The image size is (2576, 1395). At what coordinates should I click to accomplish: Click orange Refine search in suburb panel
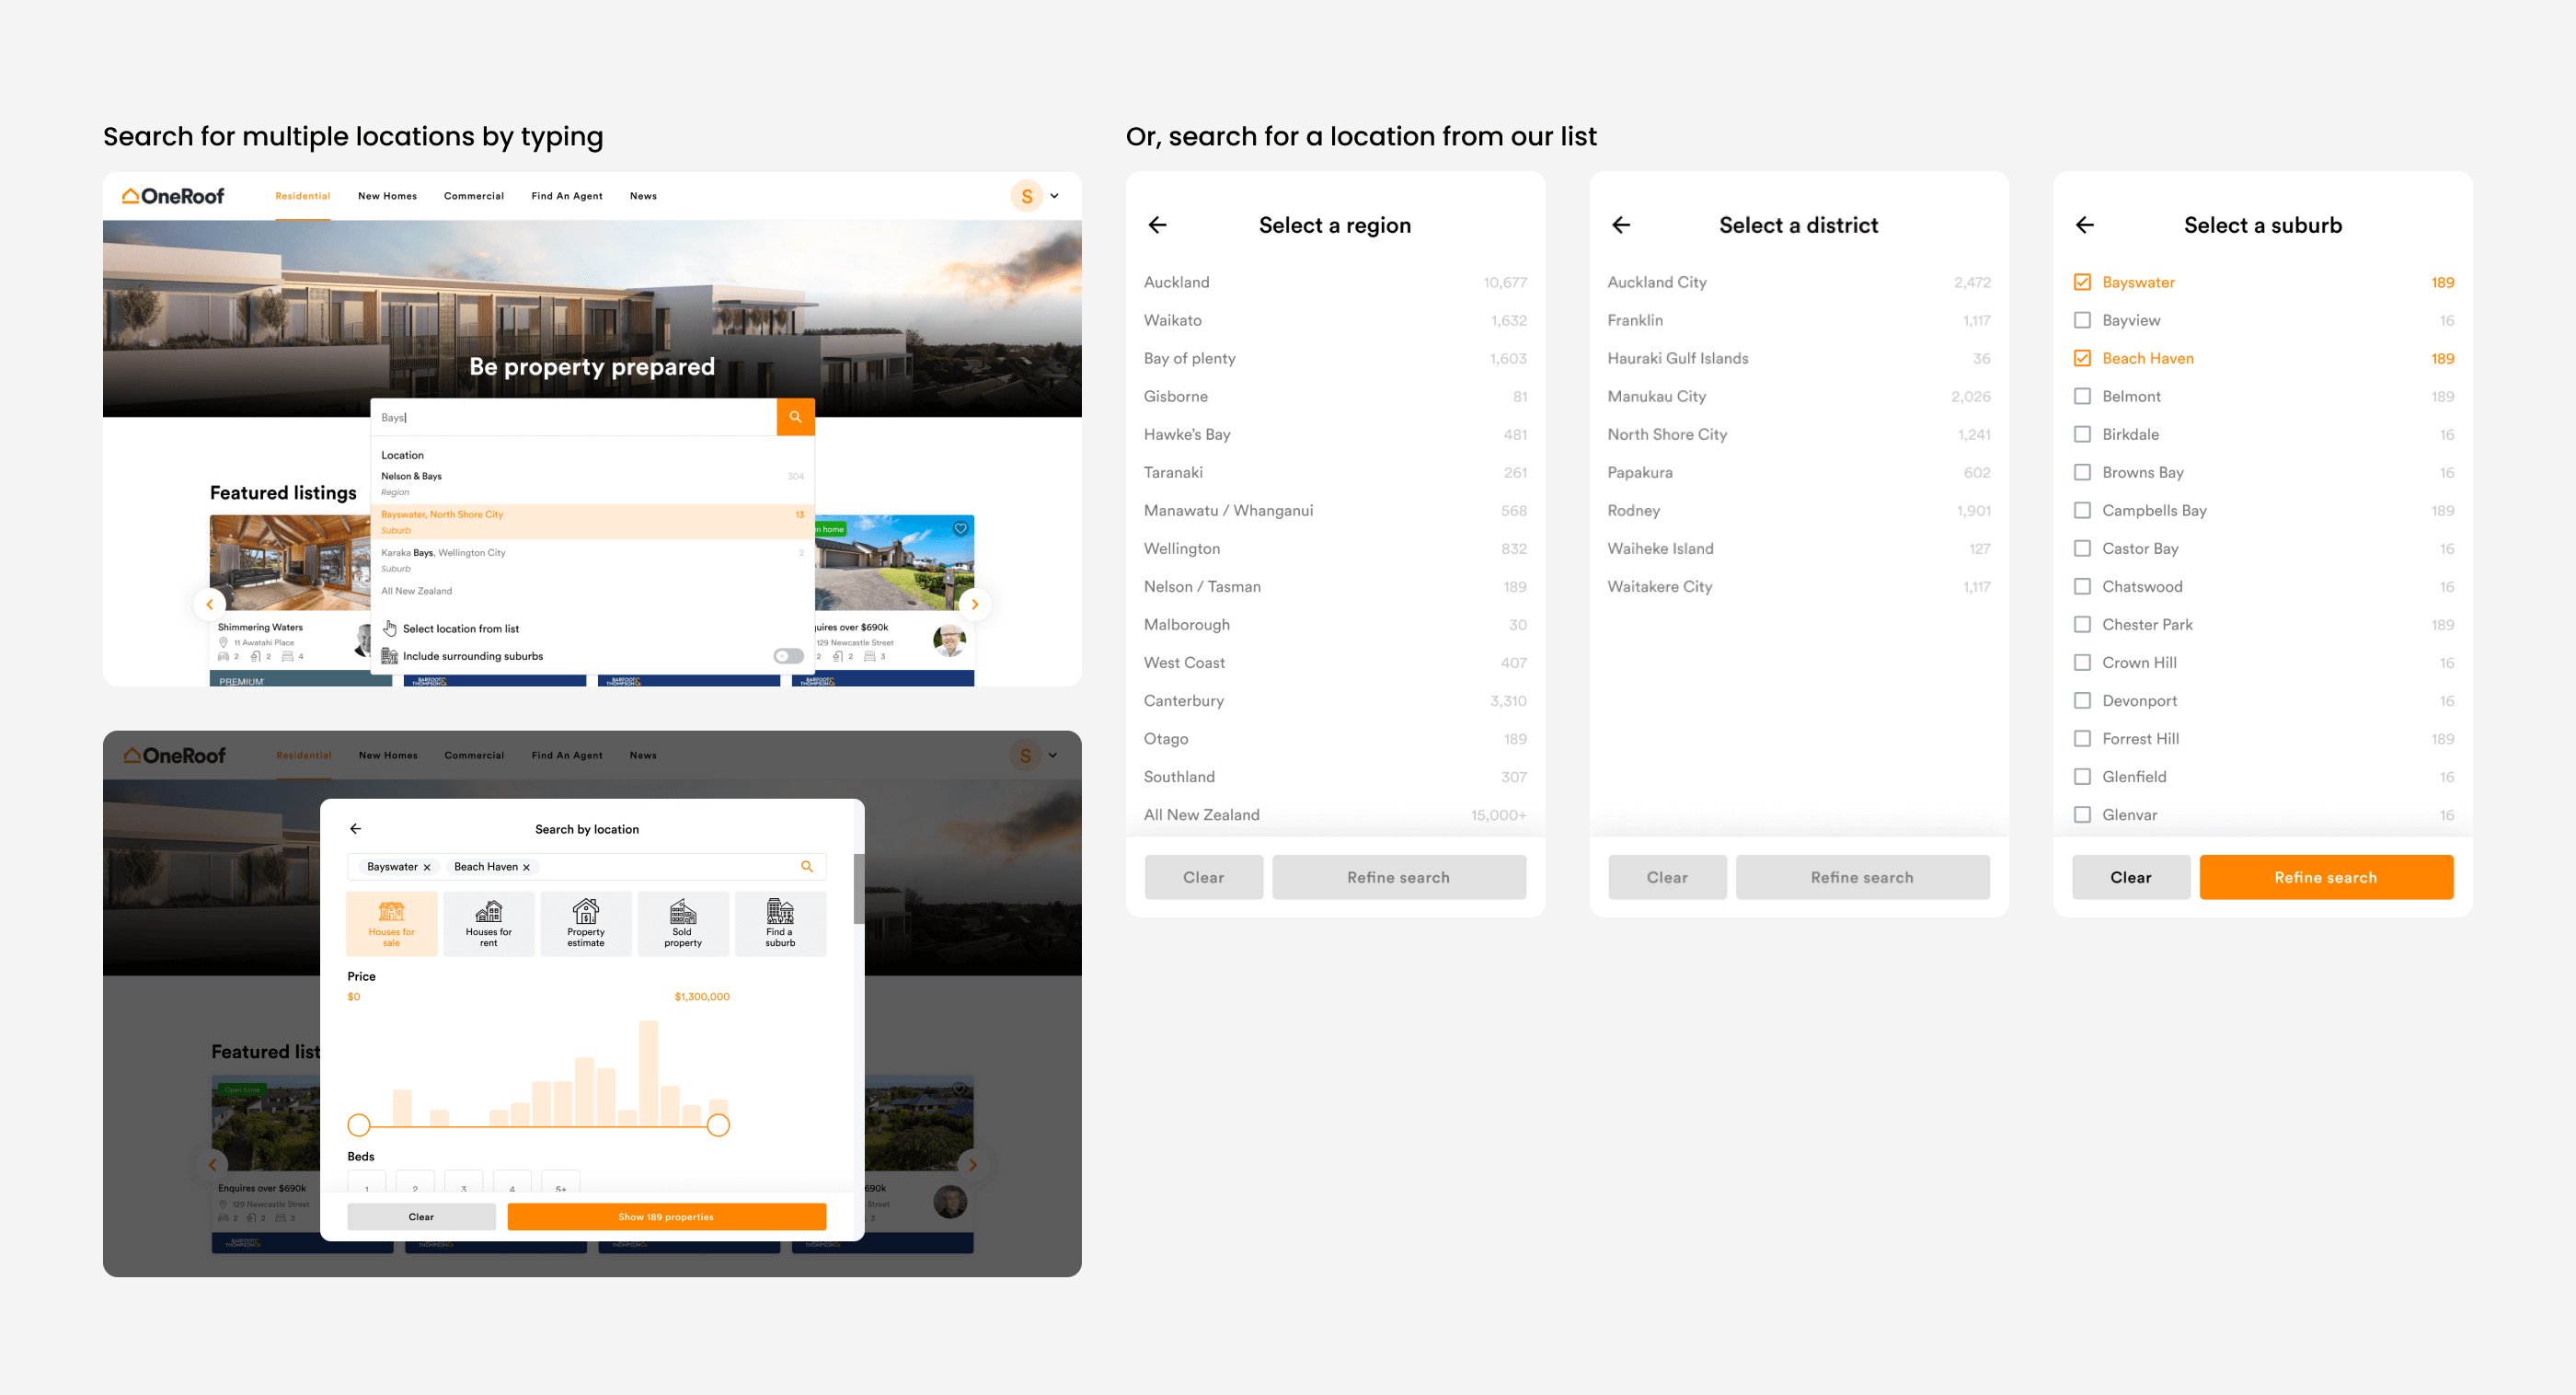pyautogui.click(x=2326, y=877)
